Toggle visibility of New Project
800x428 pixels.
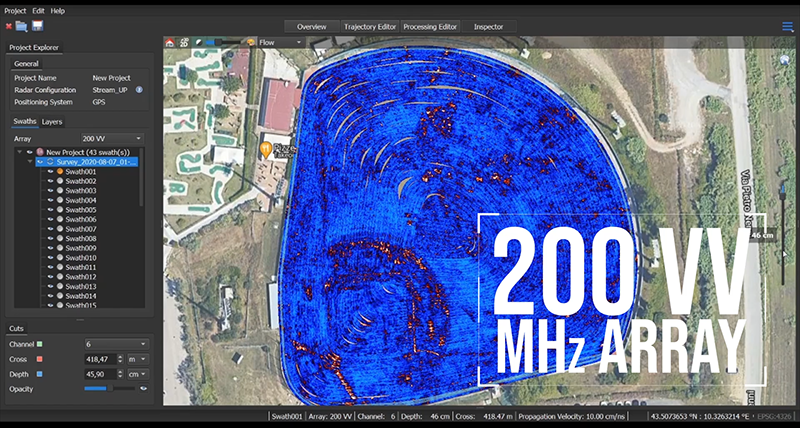30,152
